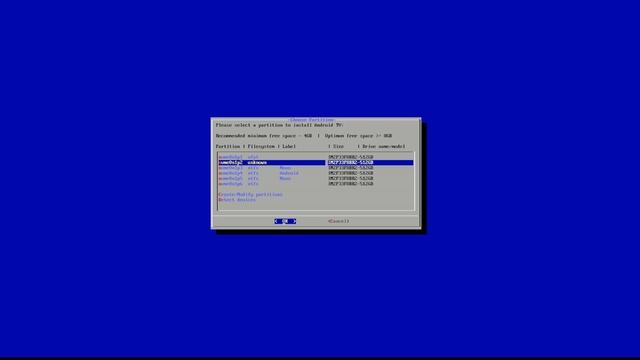Select the first partition row with vfat filesystem
This screenshot has height=360, width=640.
316,157
